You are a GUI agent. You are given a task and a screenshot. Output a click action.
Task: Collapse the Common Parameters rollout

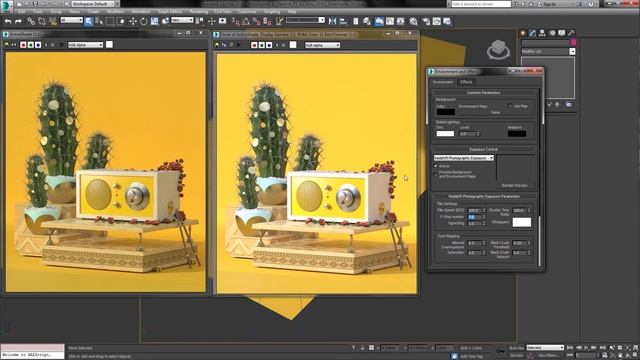484,93
